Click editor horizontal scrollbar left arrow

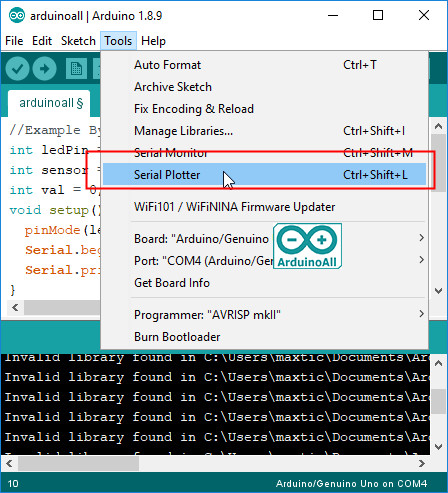point(15,307)
